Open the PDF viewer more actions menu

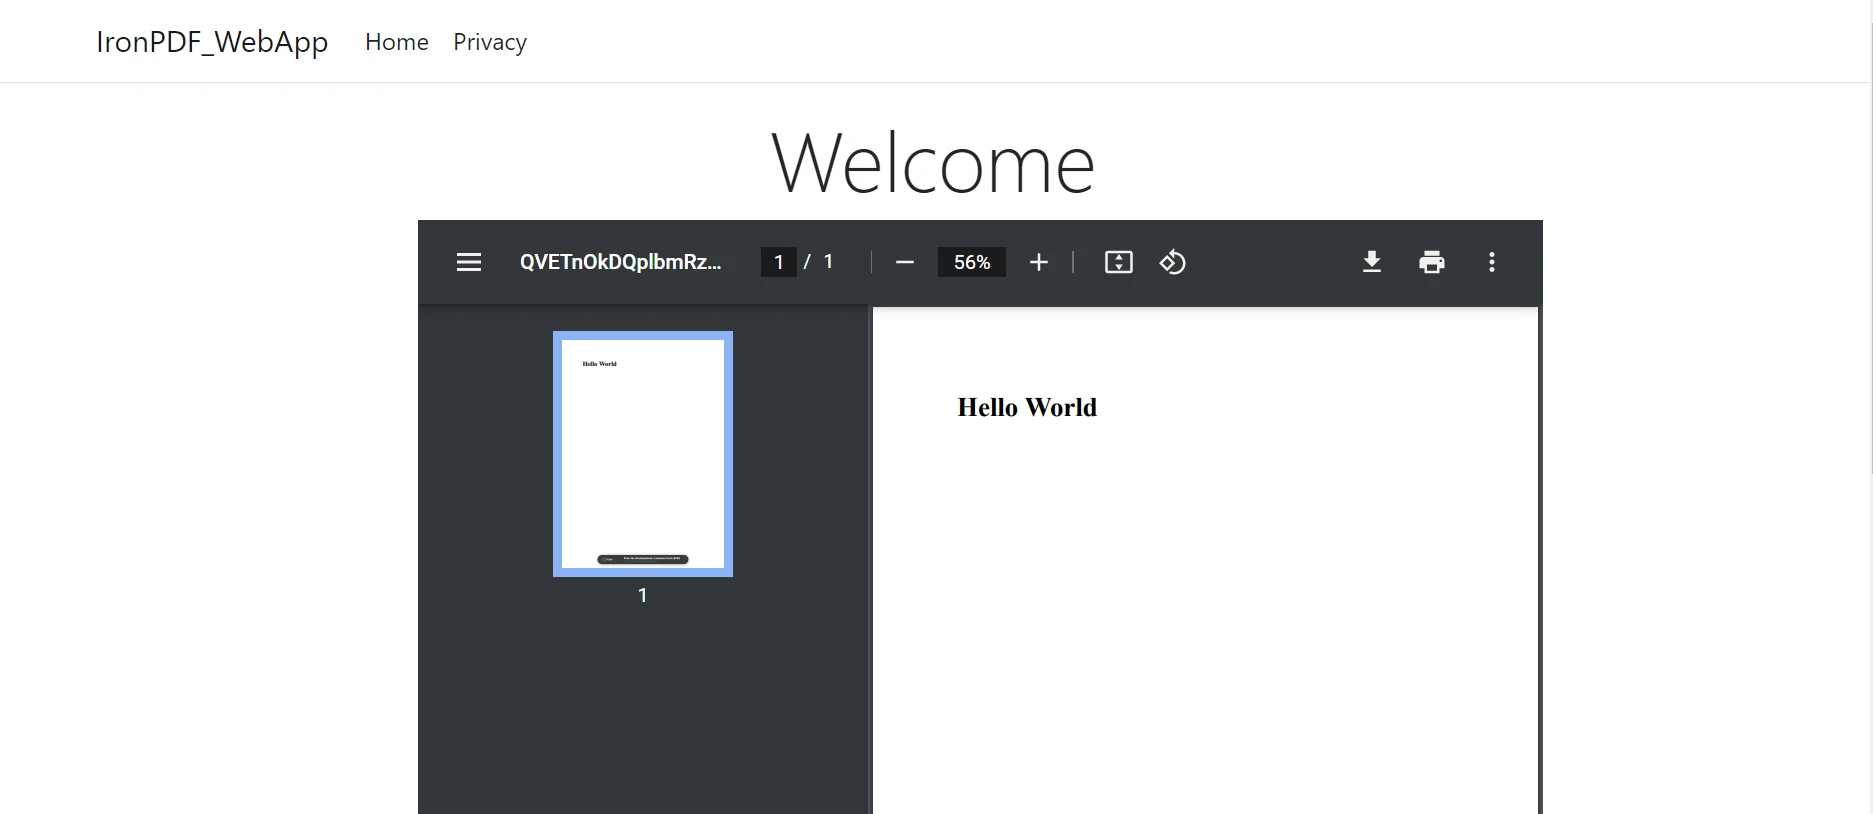point(1492,262)
